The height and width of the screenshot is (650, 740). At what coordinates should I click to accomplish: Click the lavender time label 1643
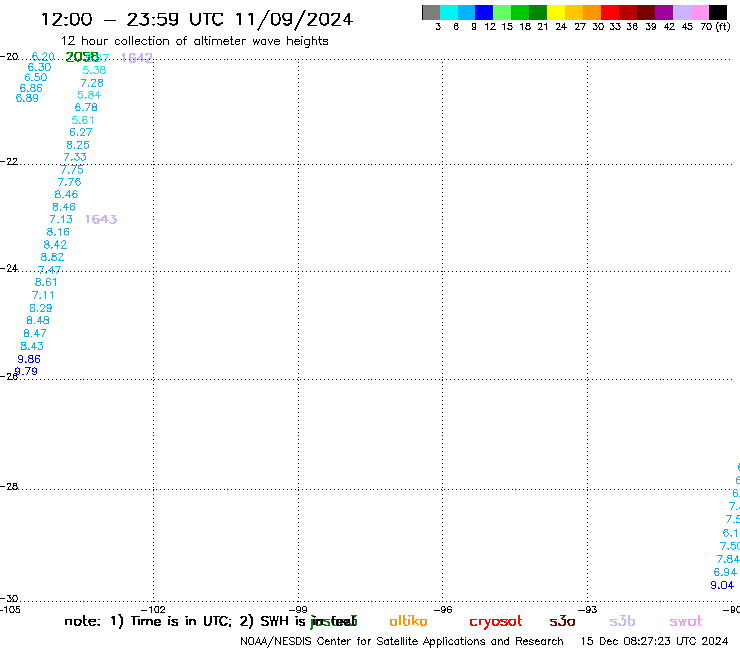[101, 219]
